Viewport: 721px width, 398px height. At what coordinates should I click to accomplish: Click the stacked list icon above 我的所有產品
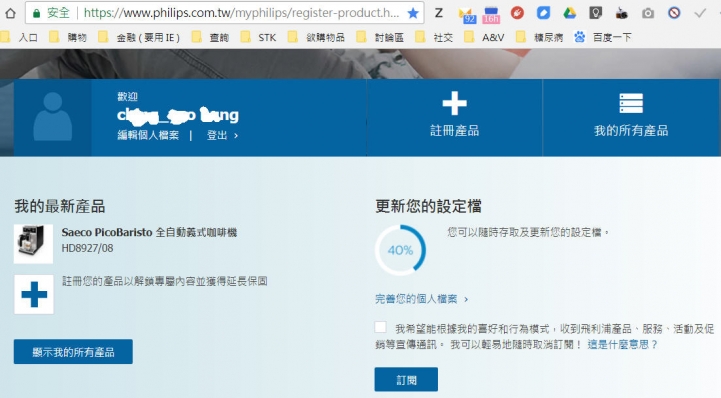click(631, 103)
